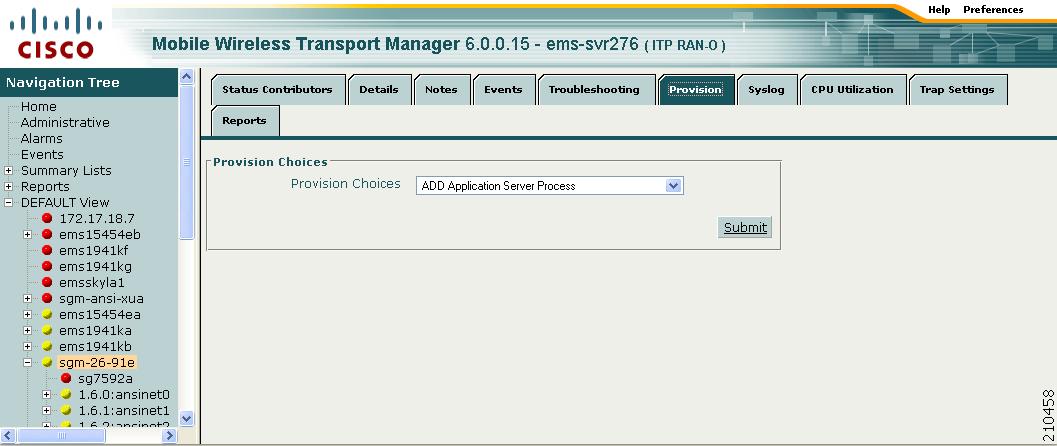Click the navigation tree vertical scrollbar thumb
This screenshot has width=1057, height=446.
point(187,162)
